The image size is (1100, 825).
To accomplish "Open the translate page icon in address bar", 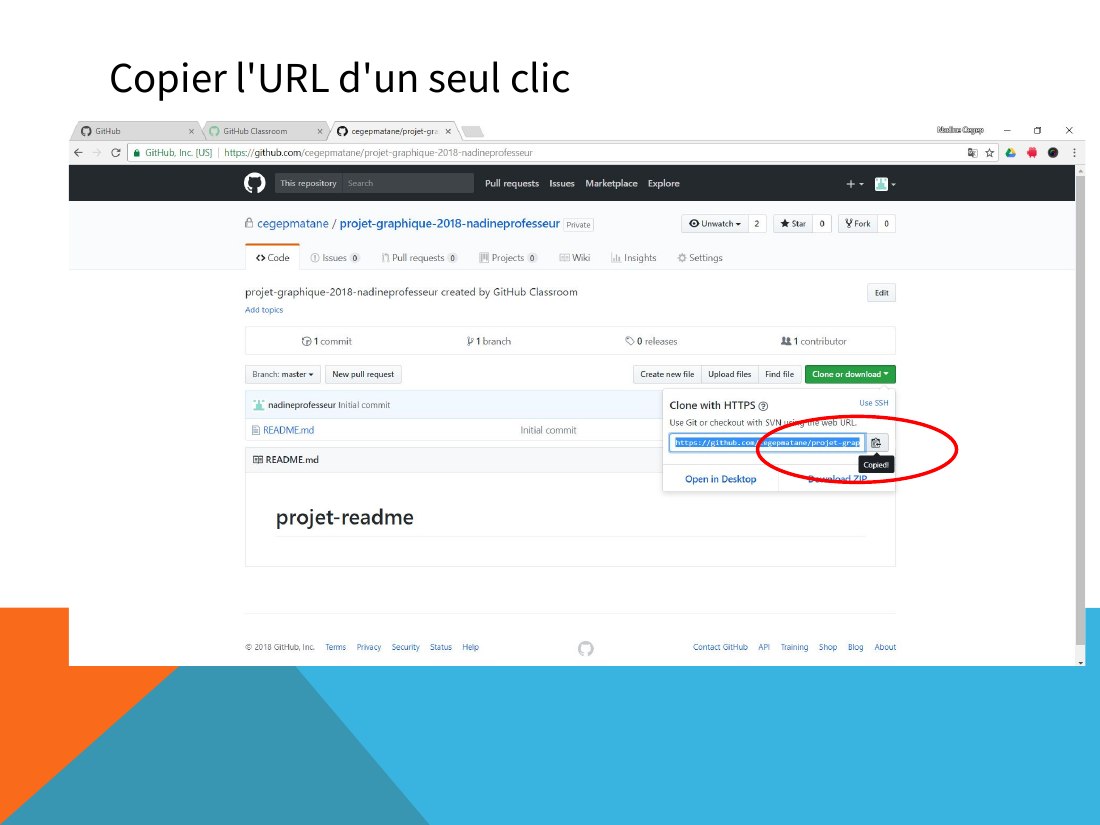I will (x=972, y=152).
